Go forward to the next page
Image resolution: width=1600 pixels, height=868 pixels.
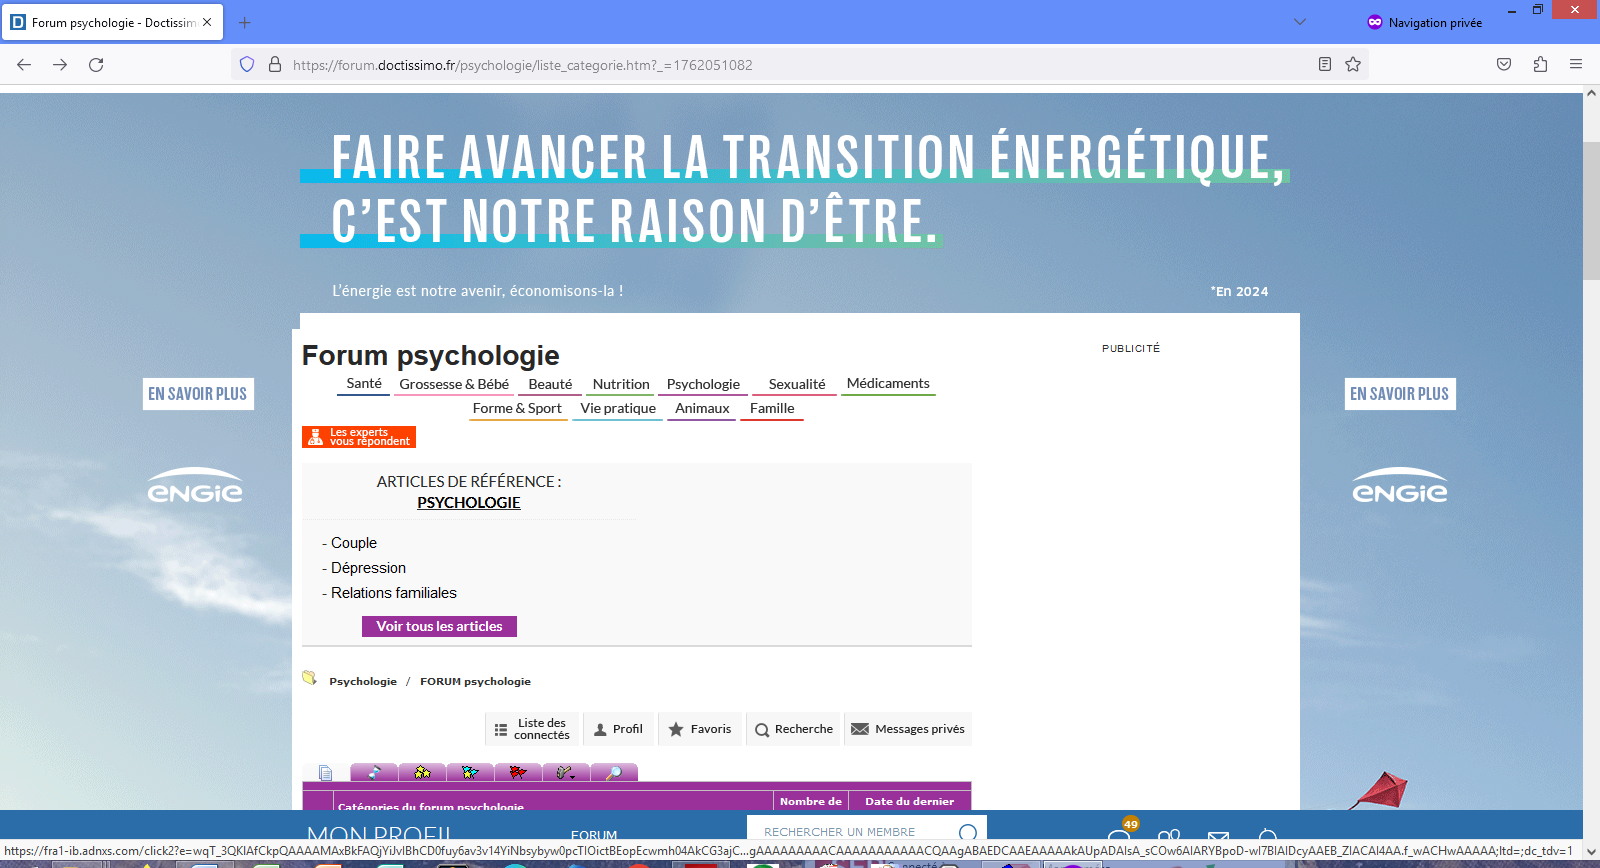point(60,65)
